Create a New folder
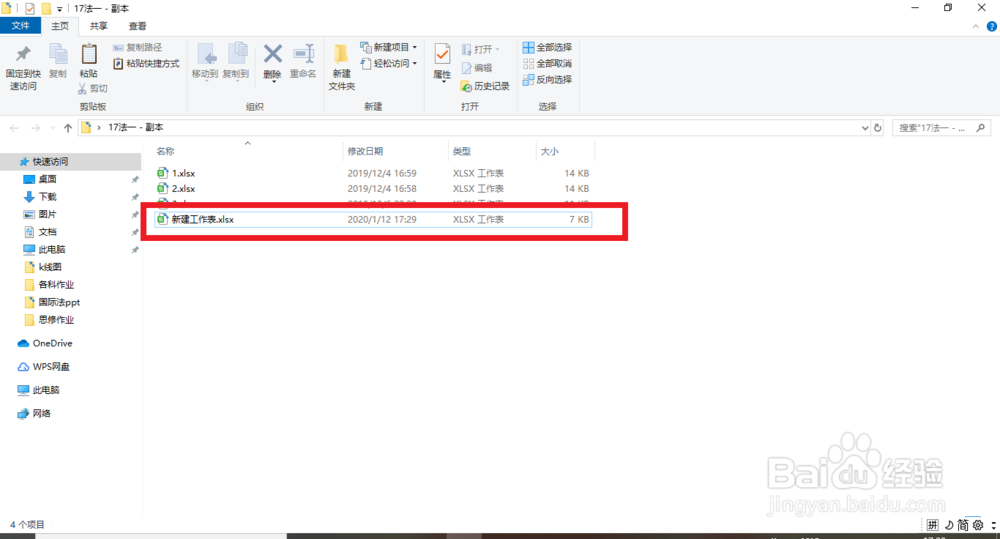 (x=342, y=68)
